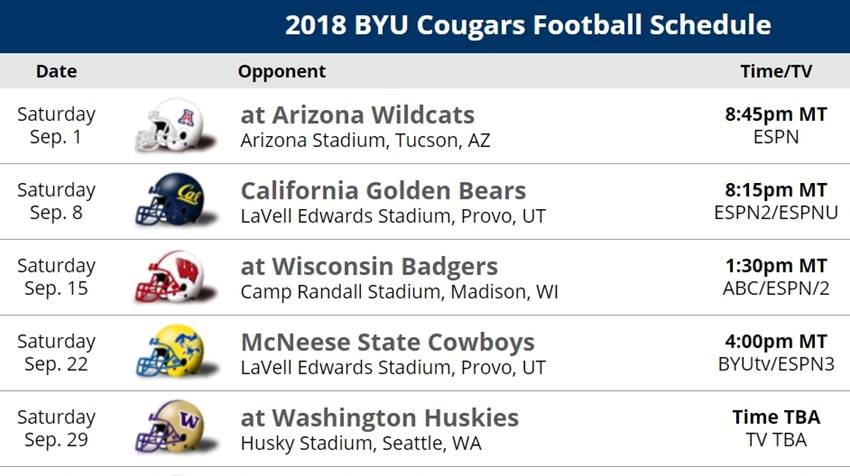850x476 pixels.
Task: Select the at Wisconsin Badgers game
Action: [x=369, y=266]
